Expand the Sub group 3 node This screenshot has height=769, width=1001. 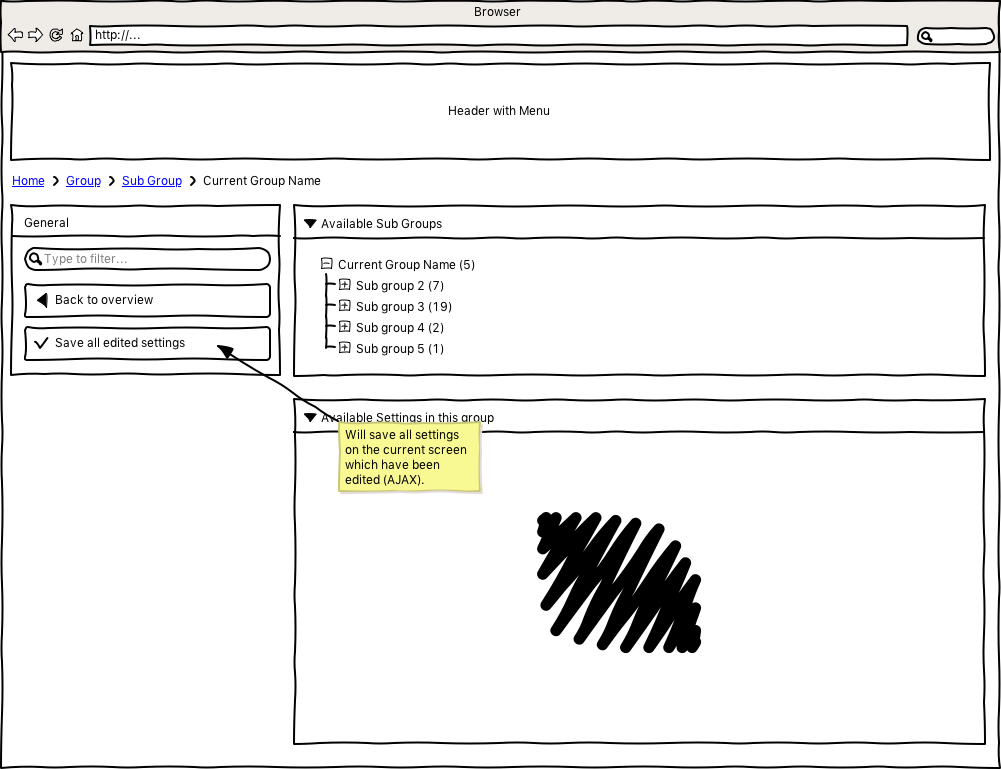click(344, 306)
